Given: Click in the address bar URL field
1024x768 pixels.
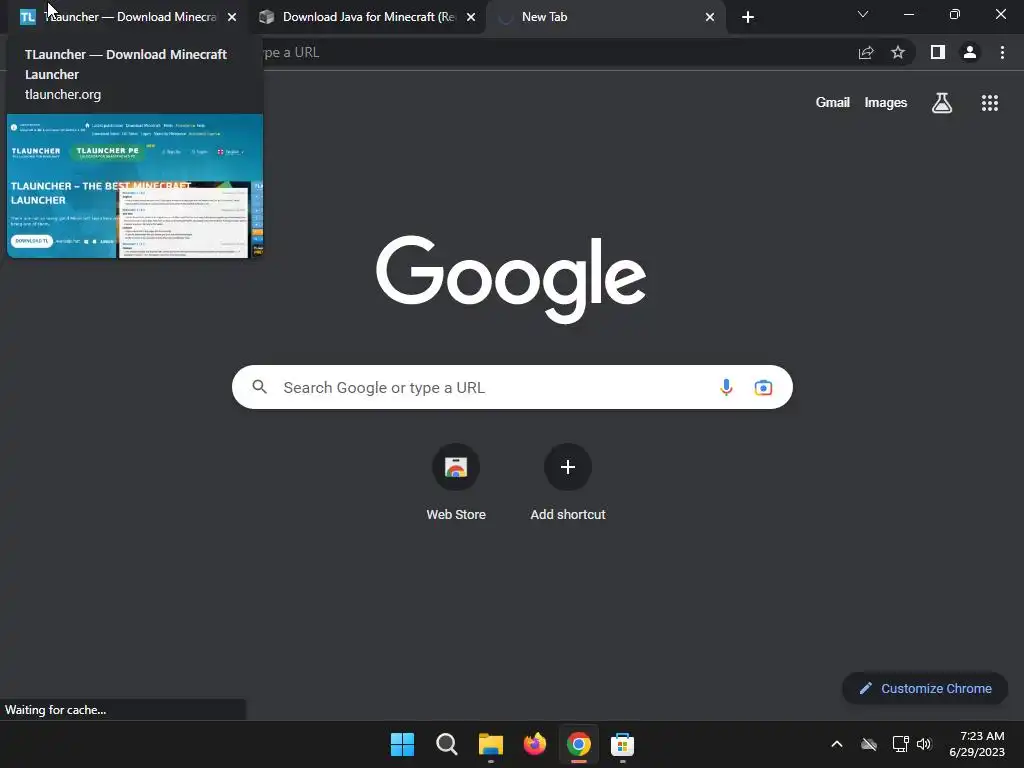Looking at the screenshot, I should [x=555, y=52].
